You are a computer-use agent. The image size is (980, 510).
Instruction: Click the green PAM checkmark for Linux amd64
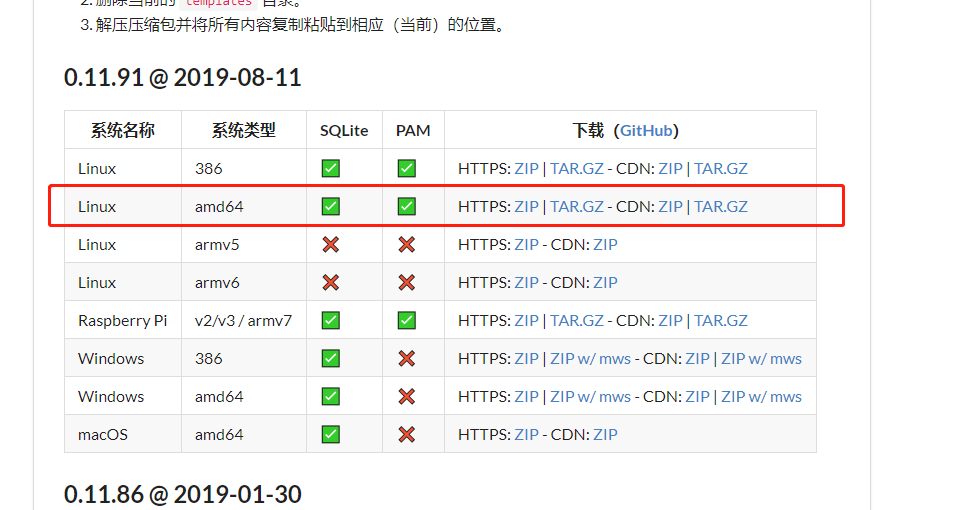pos(407,206)
